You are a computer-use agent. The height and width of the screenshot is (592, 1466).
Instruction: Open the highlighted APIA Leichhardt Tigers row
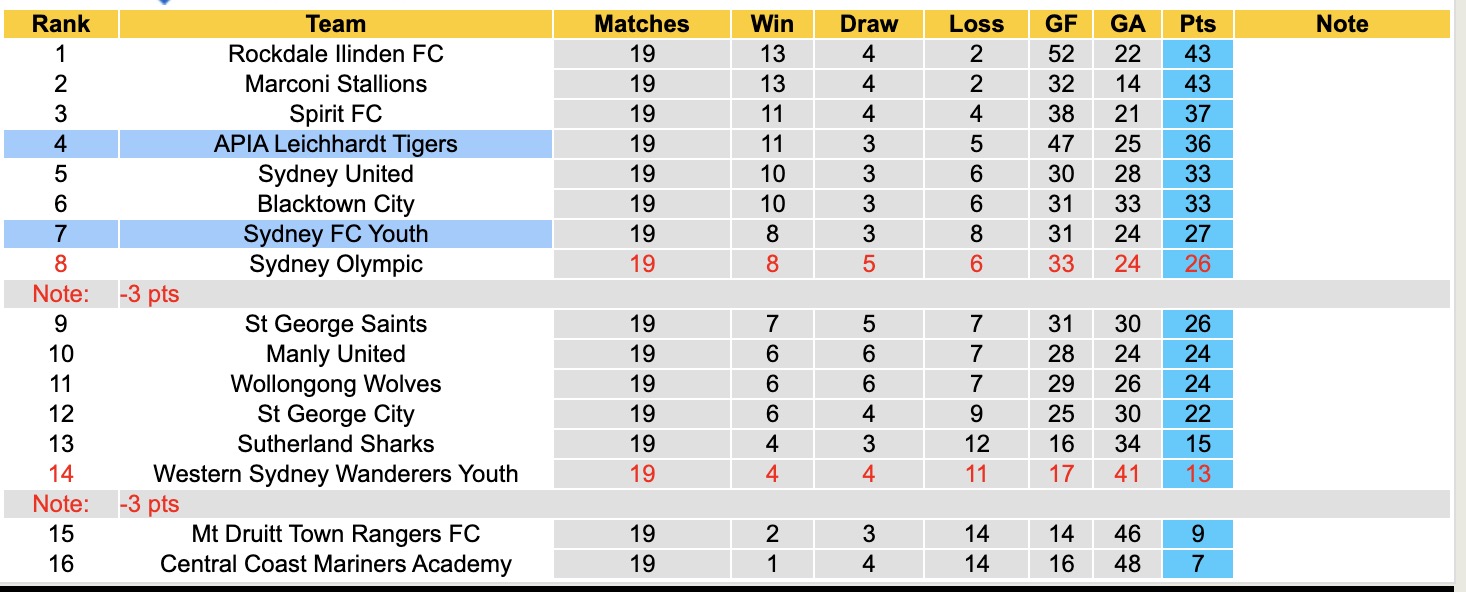(335, 144)
